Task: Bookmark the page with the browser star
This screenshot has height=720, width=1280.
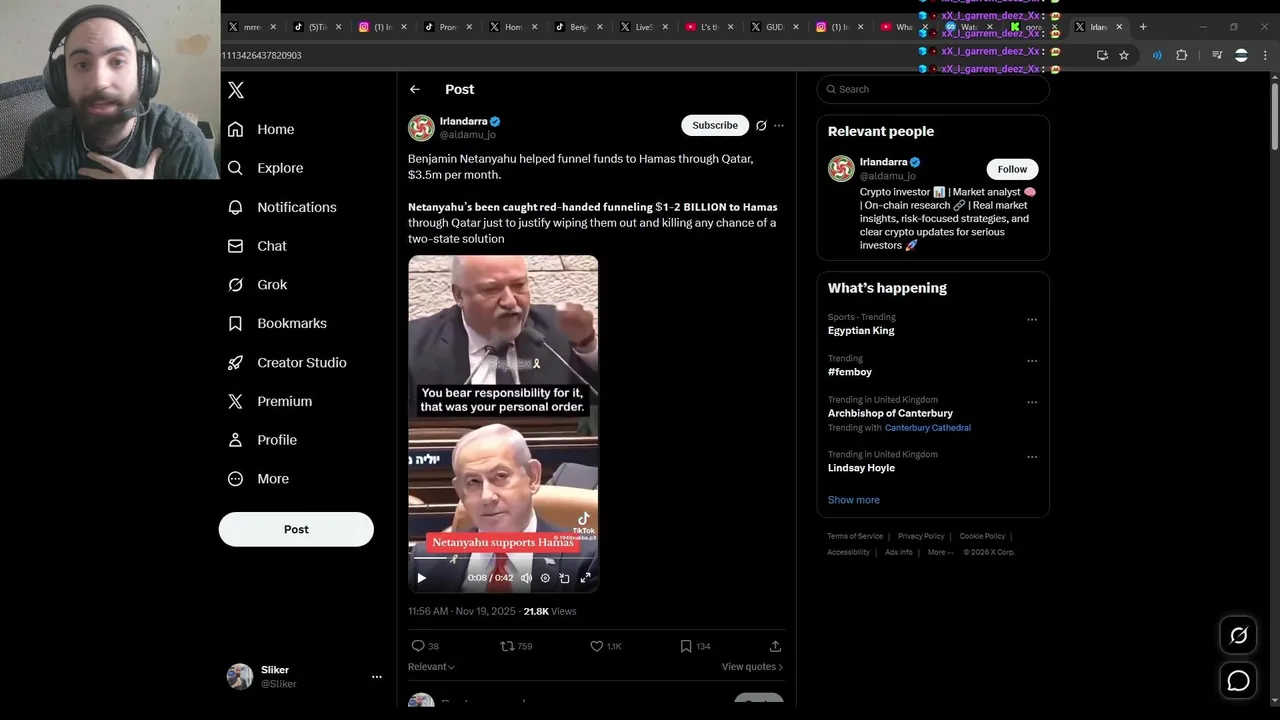Action: click(x=1124, y=55)
